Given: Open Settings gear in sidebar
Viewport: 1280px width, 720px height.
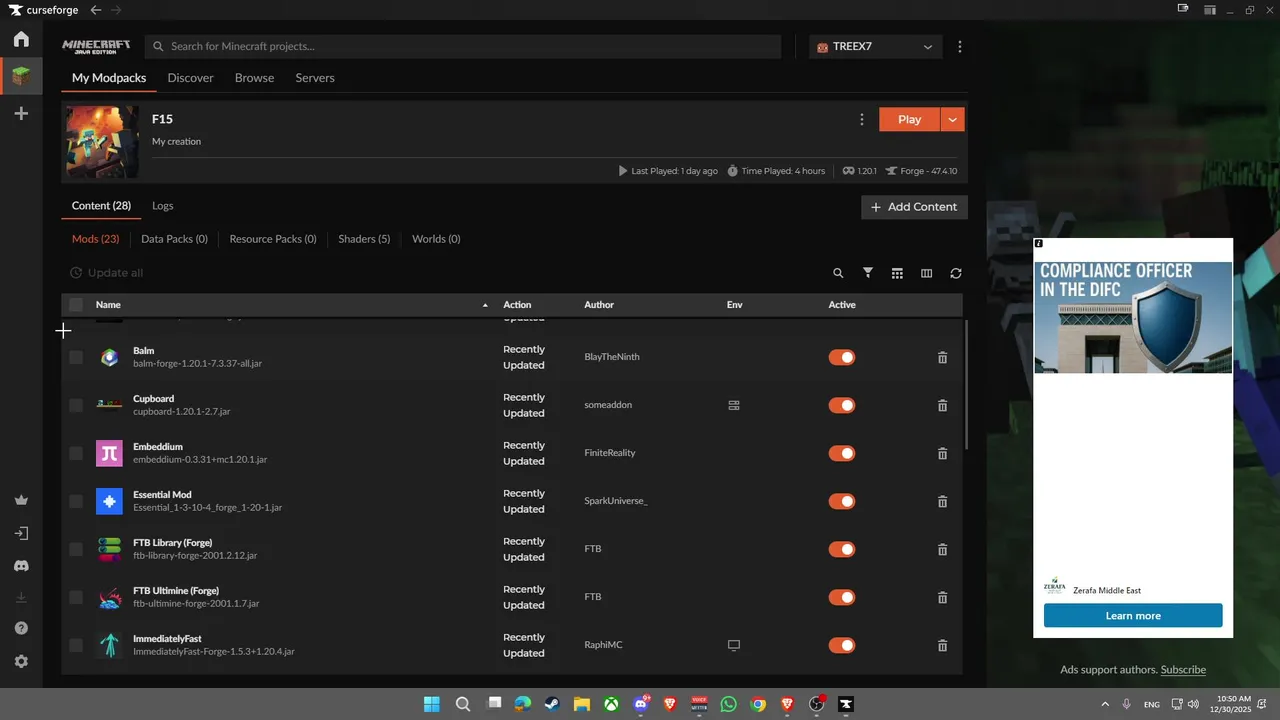Looking at the screenshot, I should 21,662.
